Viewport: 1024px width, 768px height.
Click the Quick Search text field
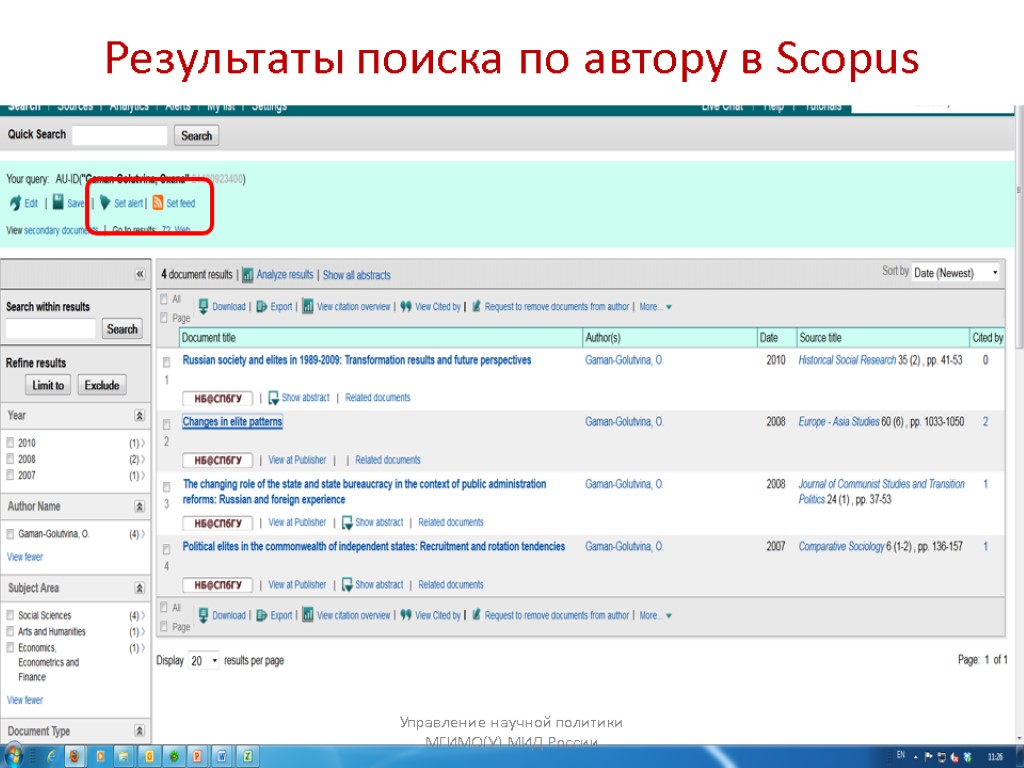[120, 135]
